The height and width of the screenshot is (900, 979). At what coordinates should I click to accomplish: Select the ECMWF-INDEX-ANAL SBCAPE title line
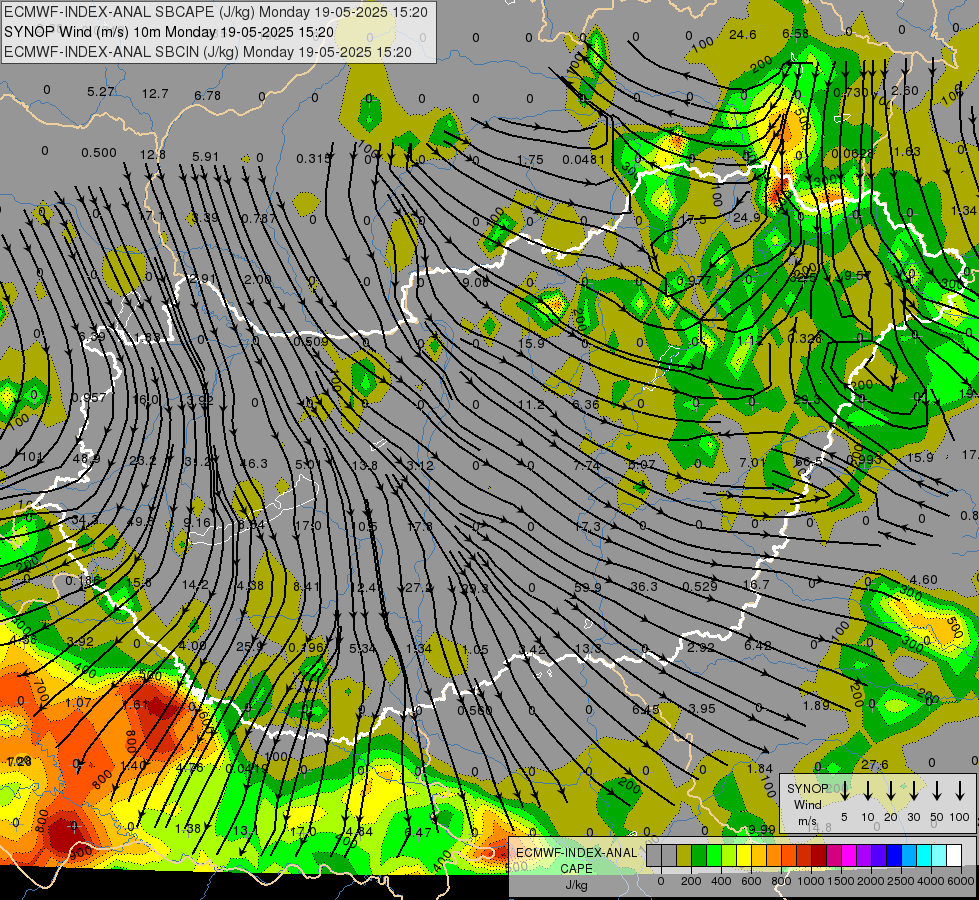(x=216, y=12)
